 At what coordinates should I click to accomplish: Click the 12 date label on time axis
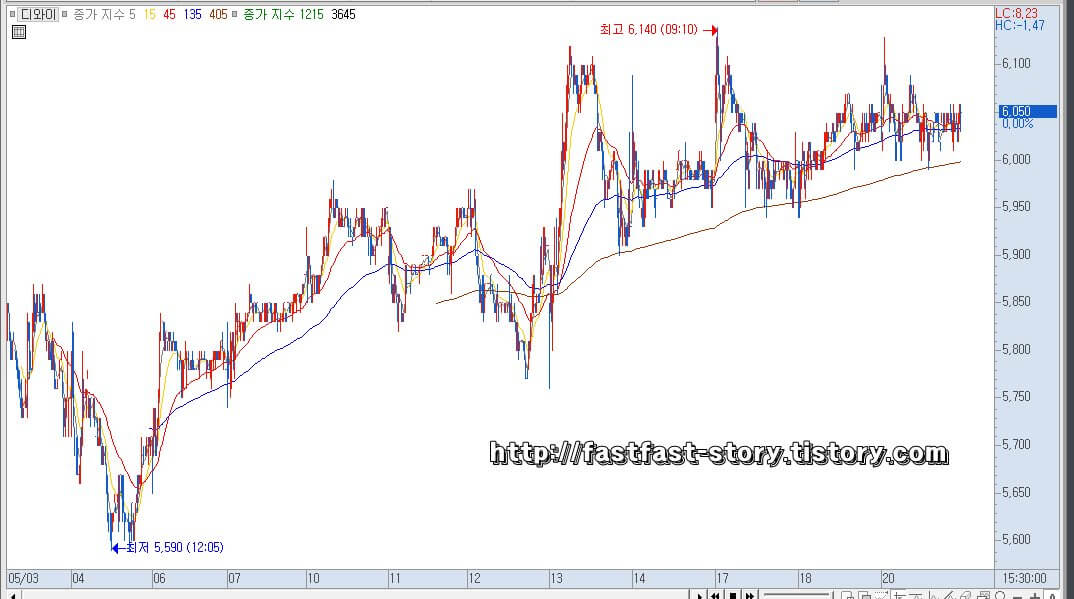coord(475,578)
